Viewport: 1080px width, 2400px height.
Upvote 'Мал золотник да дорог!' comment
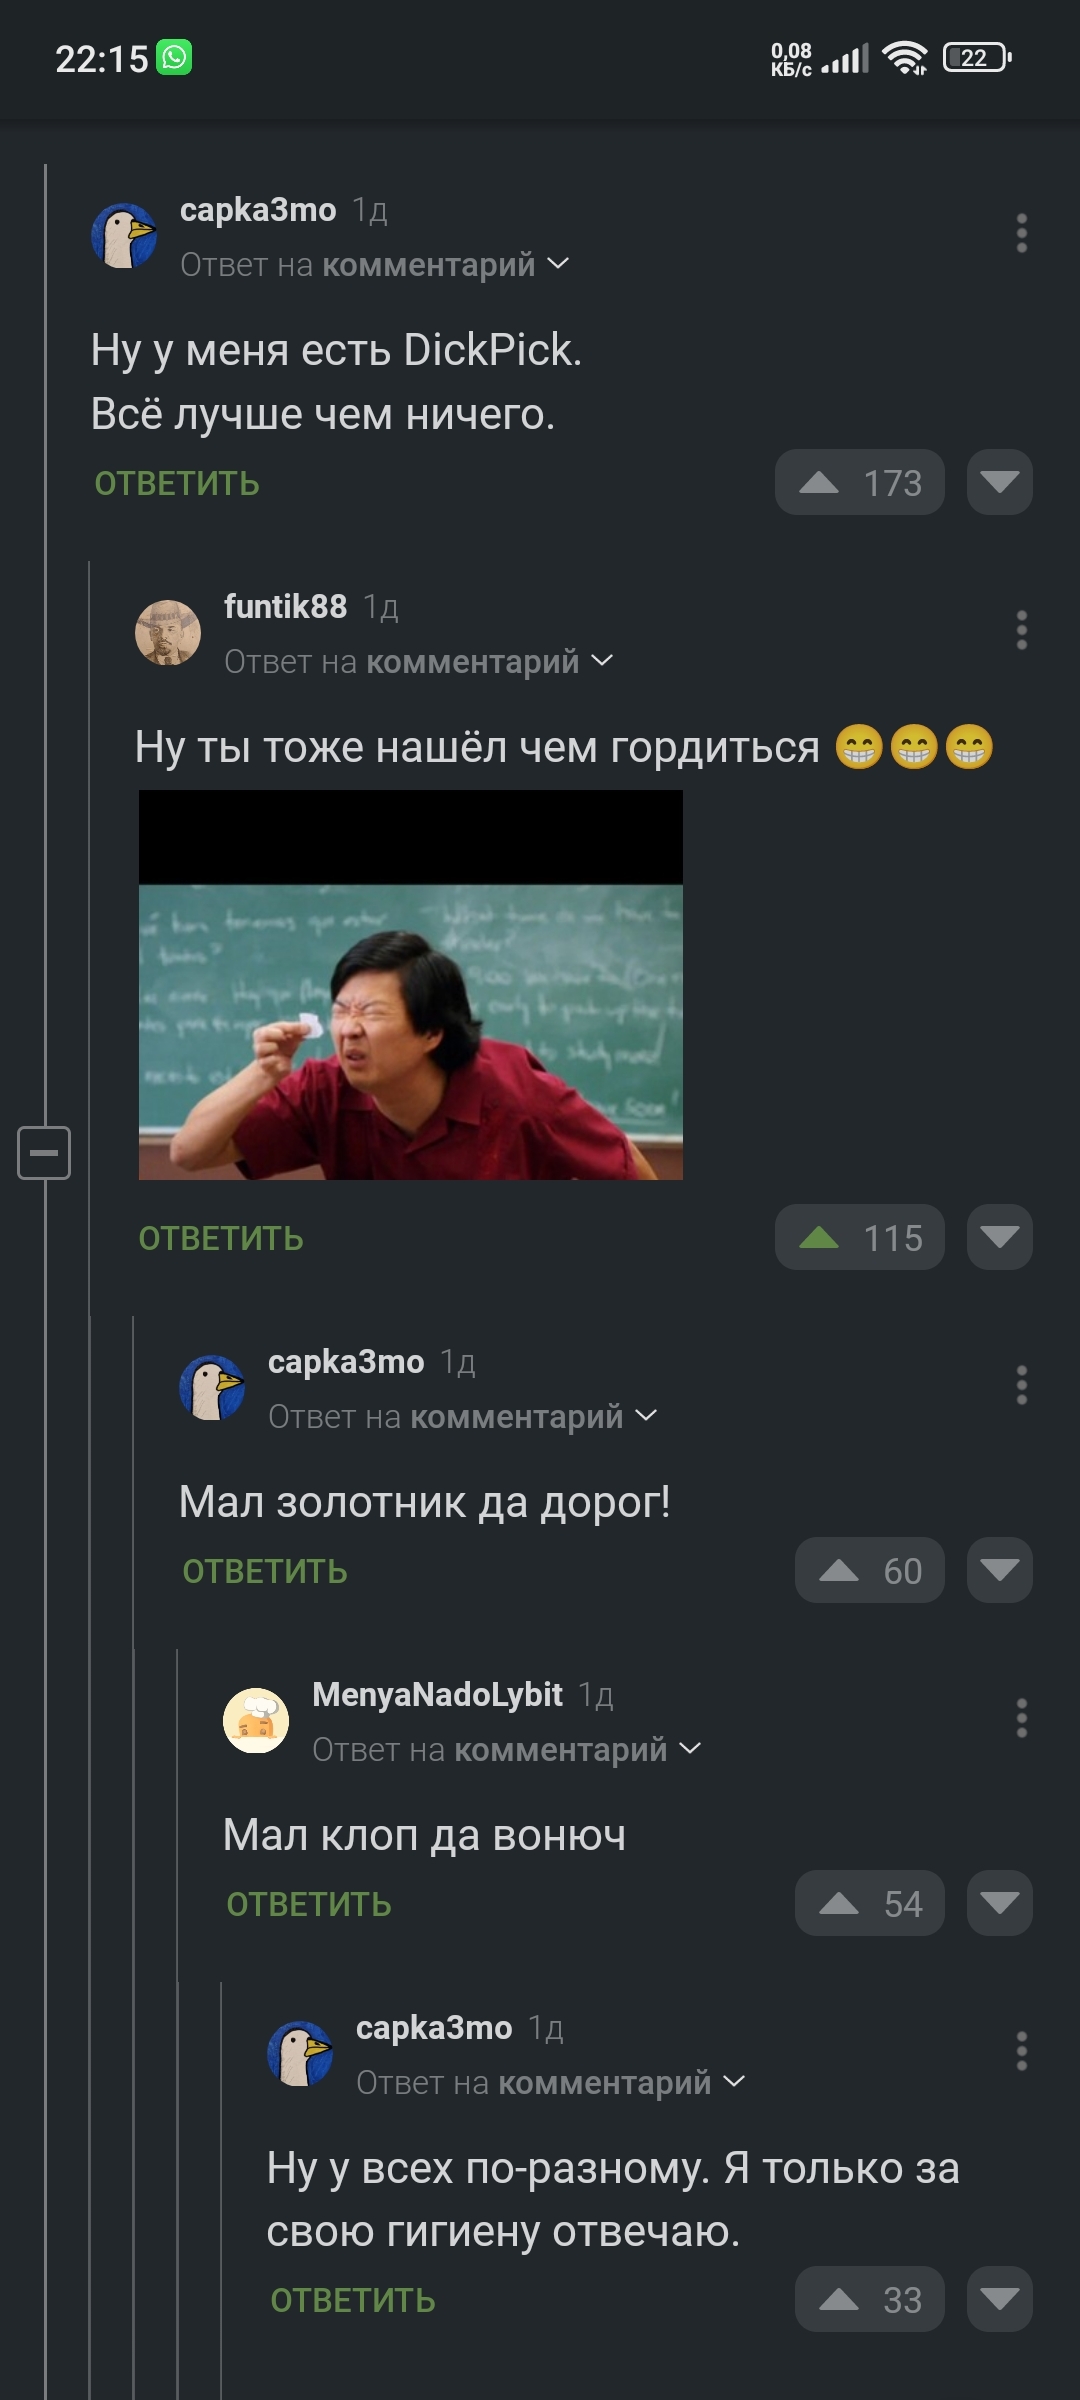point(869,1571)
